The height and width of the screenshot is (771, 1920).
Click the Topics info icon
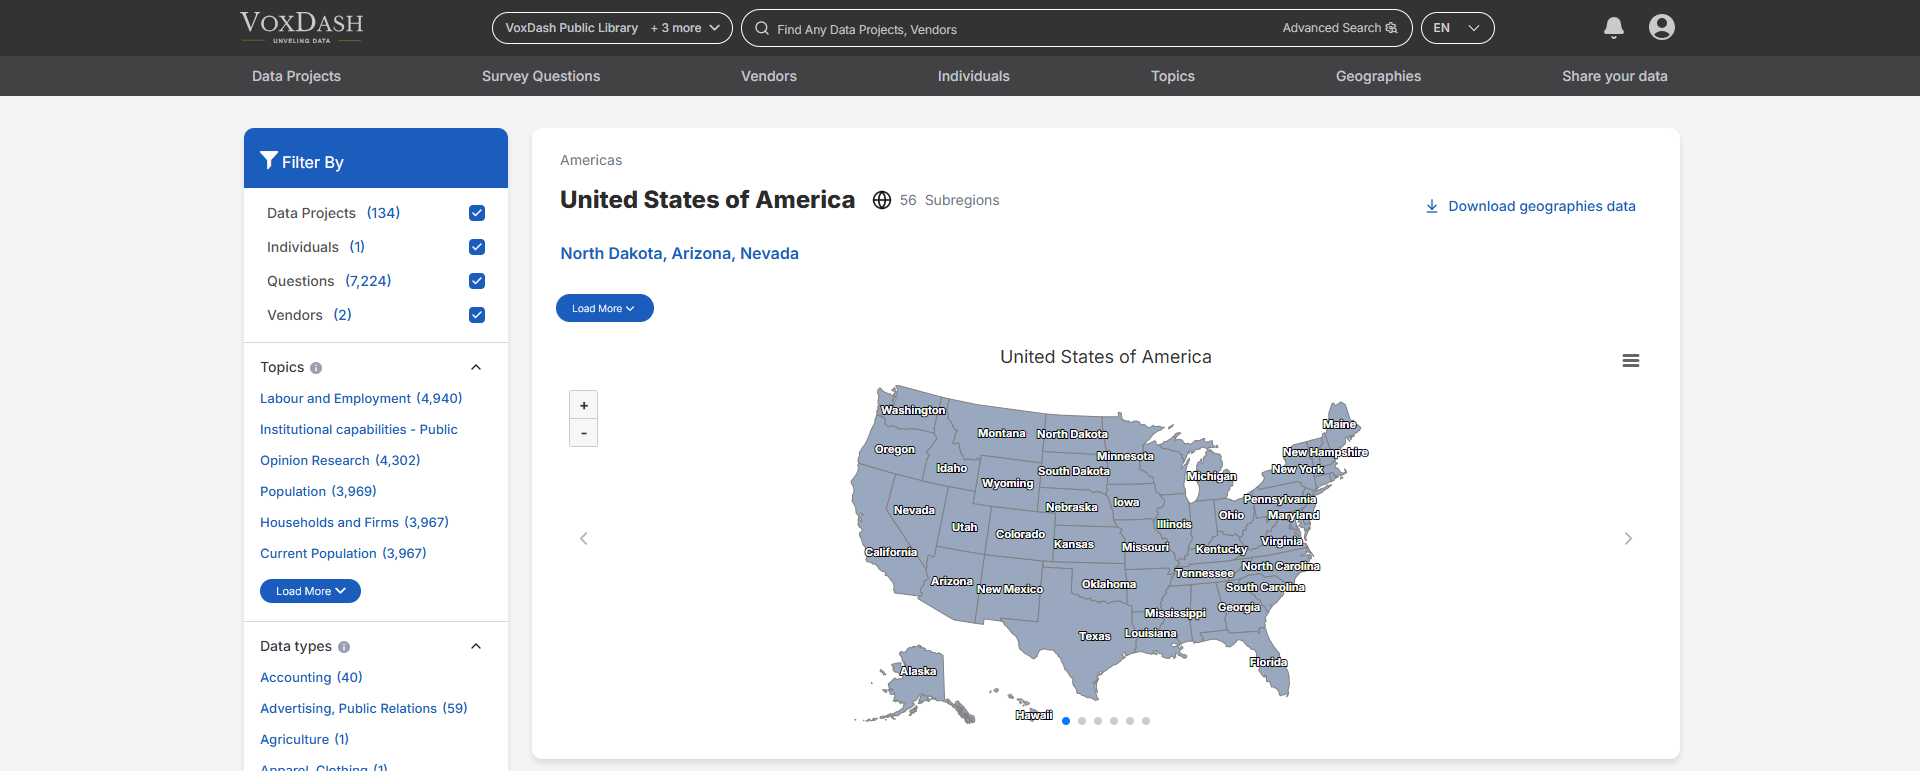(316, 368)
